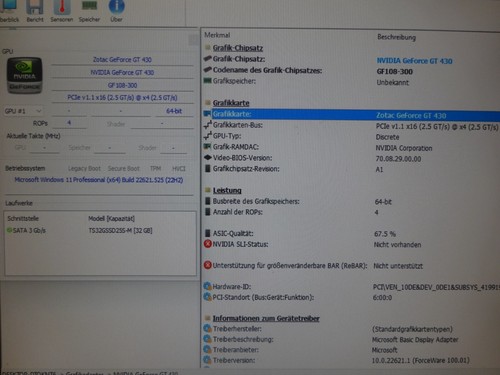Image resolution: width=500 pixels, height=375 pixels.
Task: Click the ReBAR support red icon
Action: tap(207, 265)
